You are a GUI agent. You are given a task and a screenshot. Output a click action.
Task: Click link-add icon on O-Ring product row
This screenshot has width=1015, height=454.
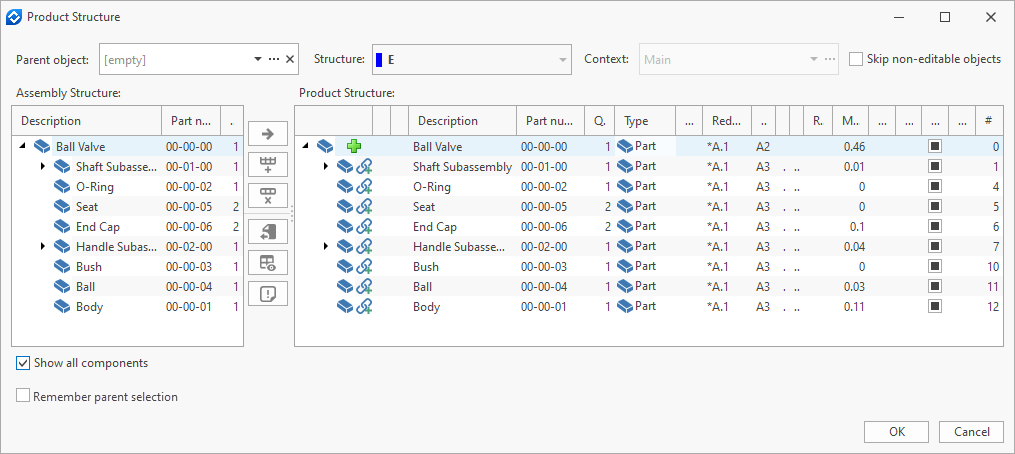(364, 187)
